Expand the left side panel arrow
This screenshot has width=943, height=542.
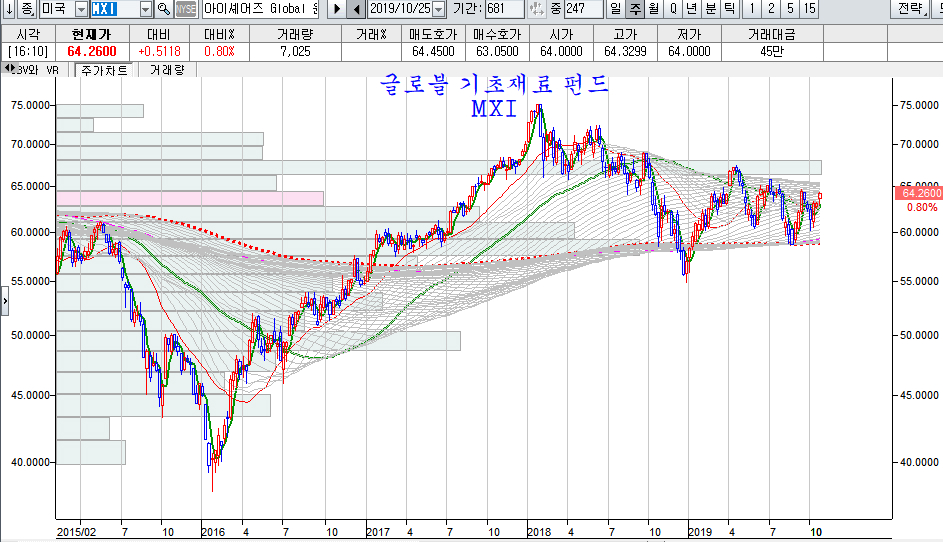coord(4,299)
